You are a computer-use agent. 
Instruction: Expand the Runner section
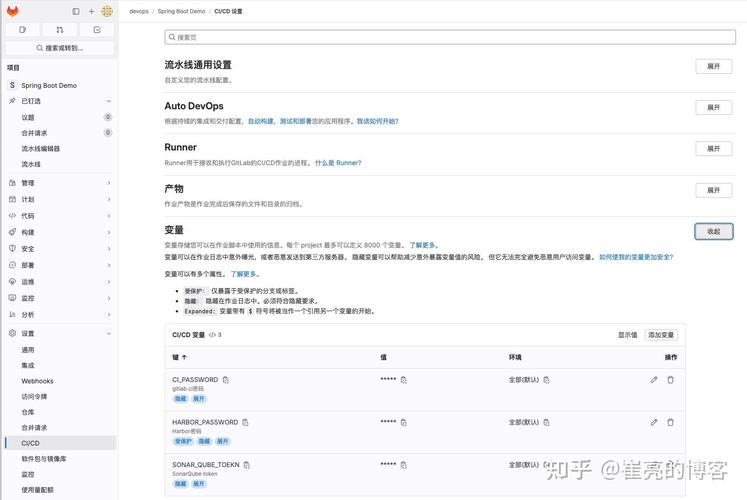713,149
